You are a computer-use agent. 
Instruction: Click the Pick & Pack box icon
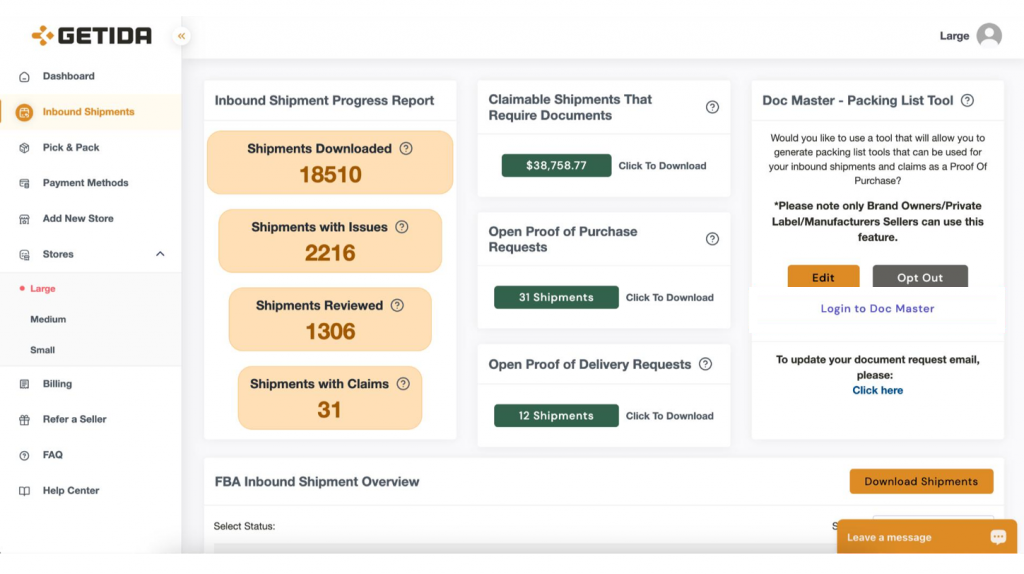tap(24, 148)
